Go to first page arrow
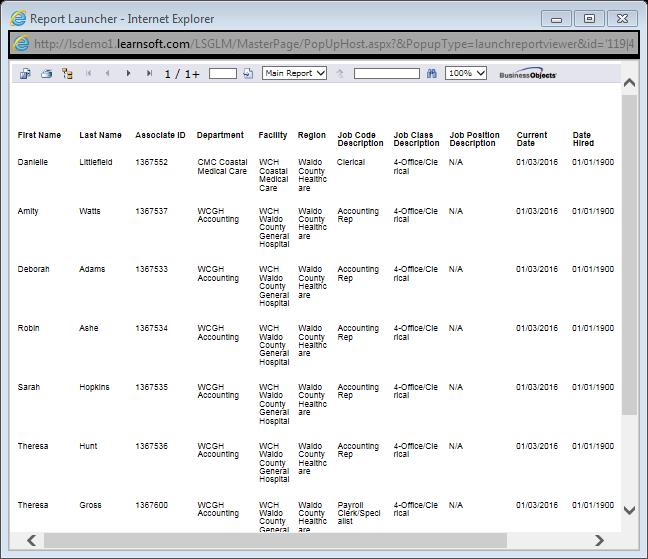The image size is (648, 559). tap(89, 74)
